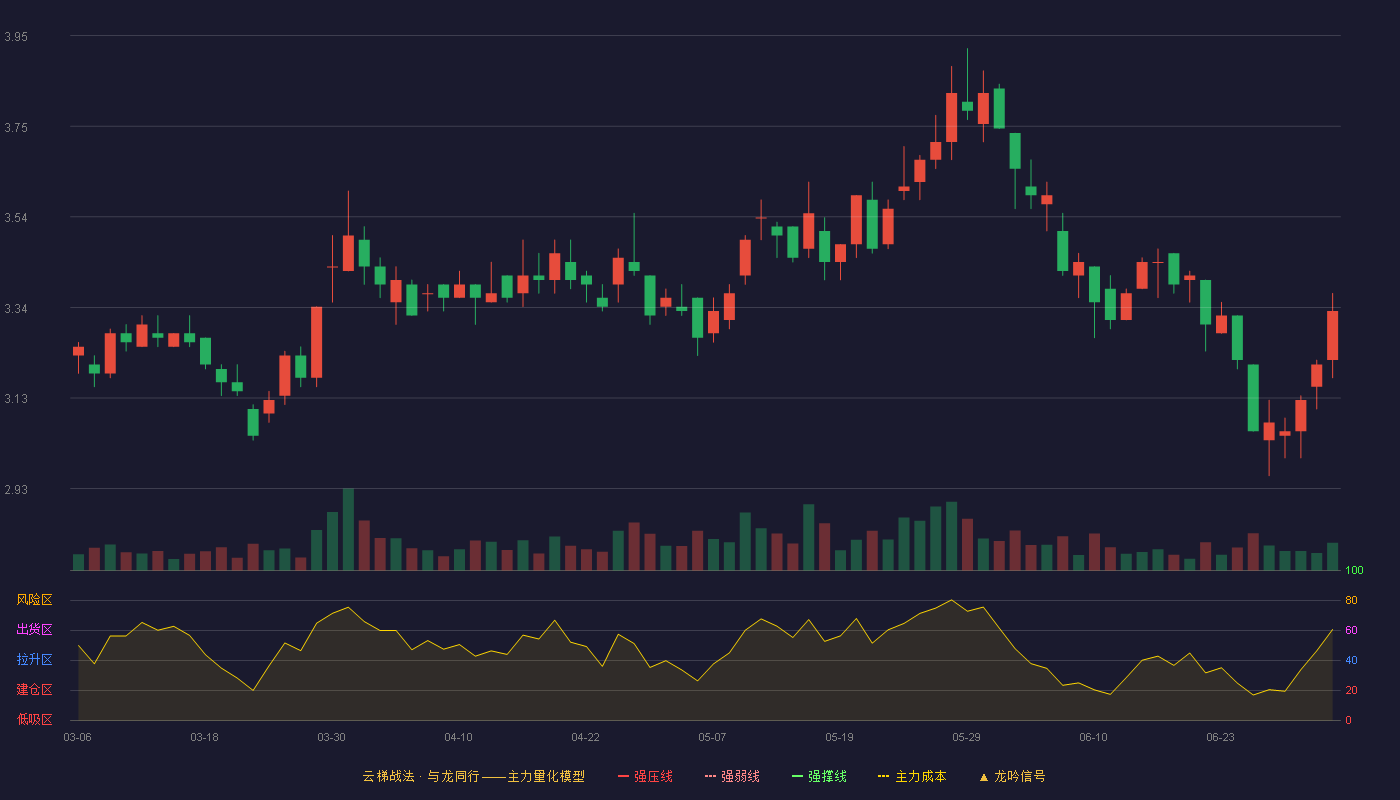Click the 05-19 date label
1400x800 pixels.
(x=839, y=737)
